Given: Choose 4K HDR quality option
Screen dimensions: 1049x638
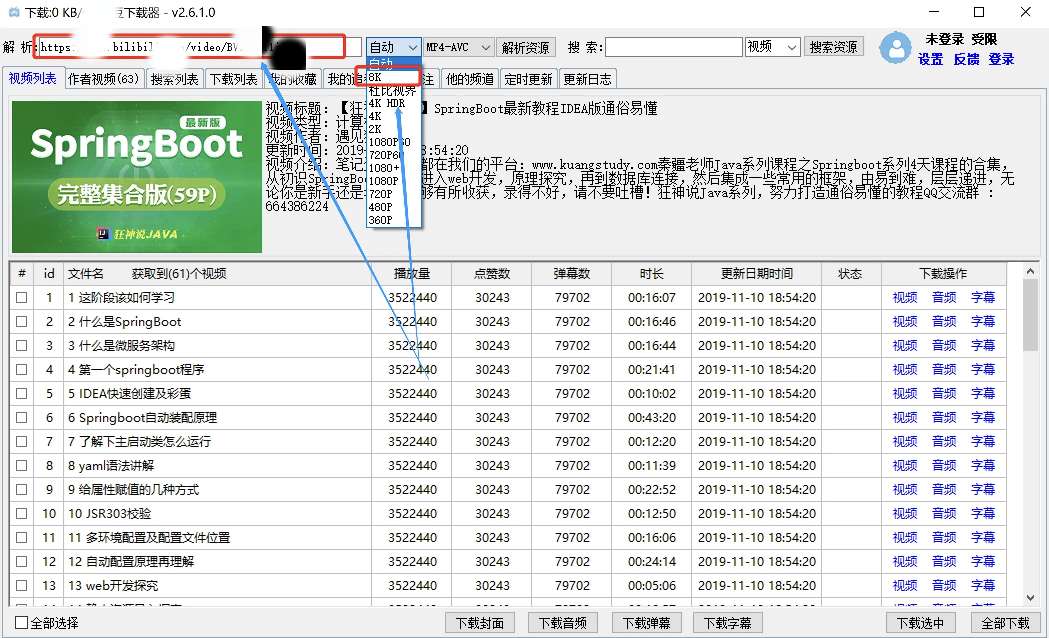Looking at the screenshot, I should 393,103.
